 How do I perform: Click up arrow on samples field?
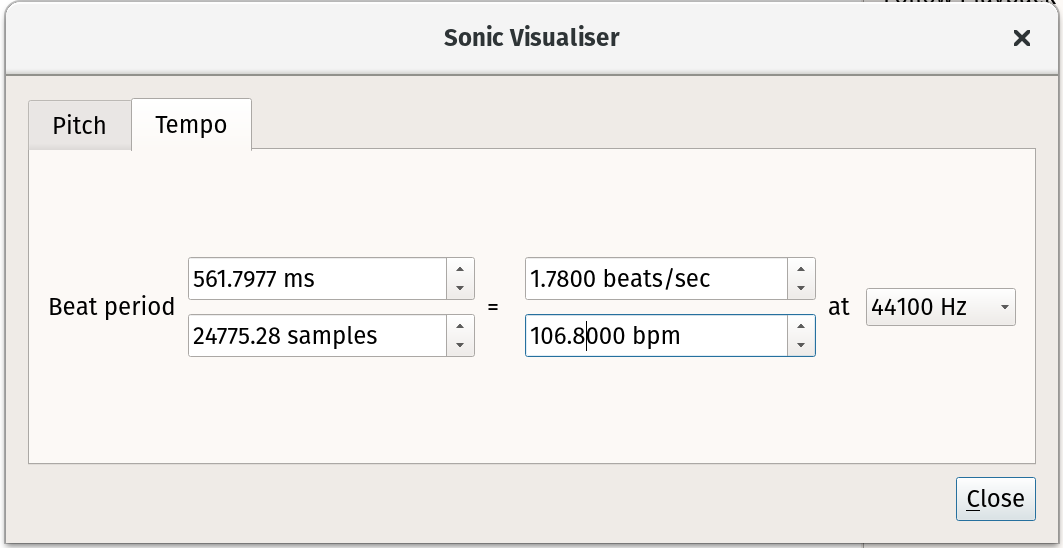coord(459,326)
